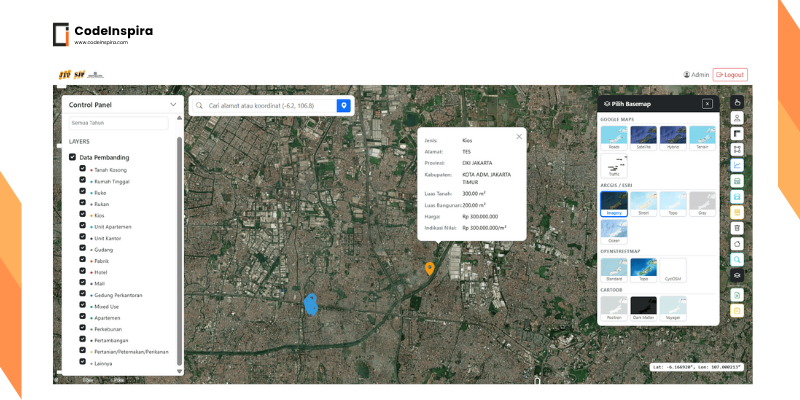The width and height of the screenshot is (800, 400).
Task: Select CartoDB Positron basemap
Action: click(614, 309)
